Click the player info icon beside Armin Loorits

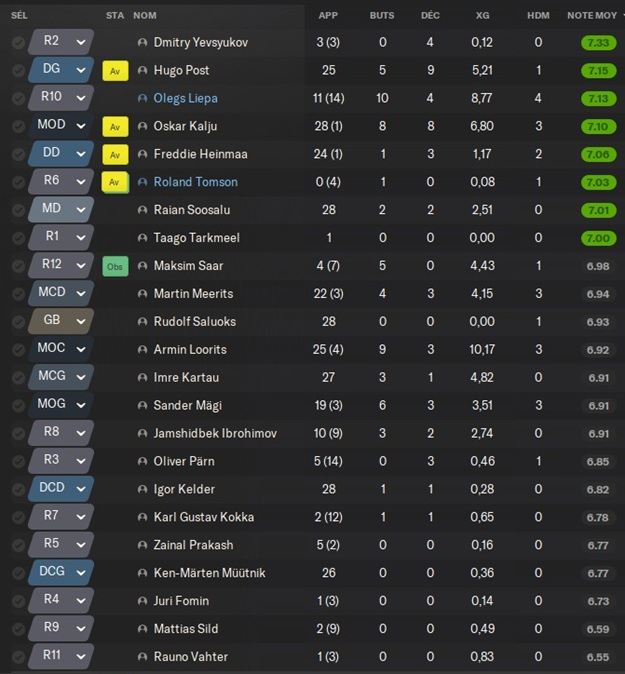[142, 350]
